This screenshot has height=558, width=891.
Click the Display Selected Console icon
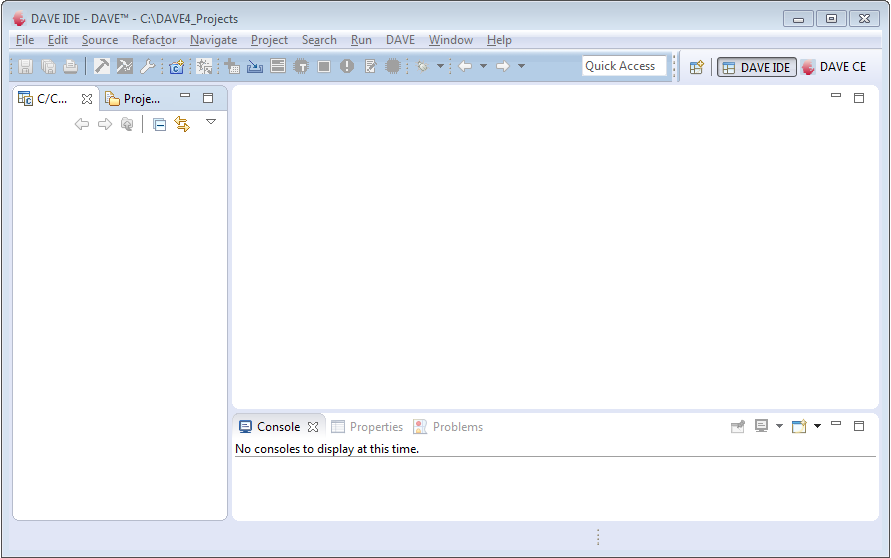coord(761,426)
